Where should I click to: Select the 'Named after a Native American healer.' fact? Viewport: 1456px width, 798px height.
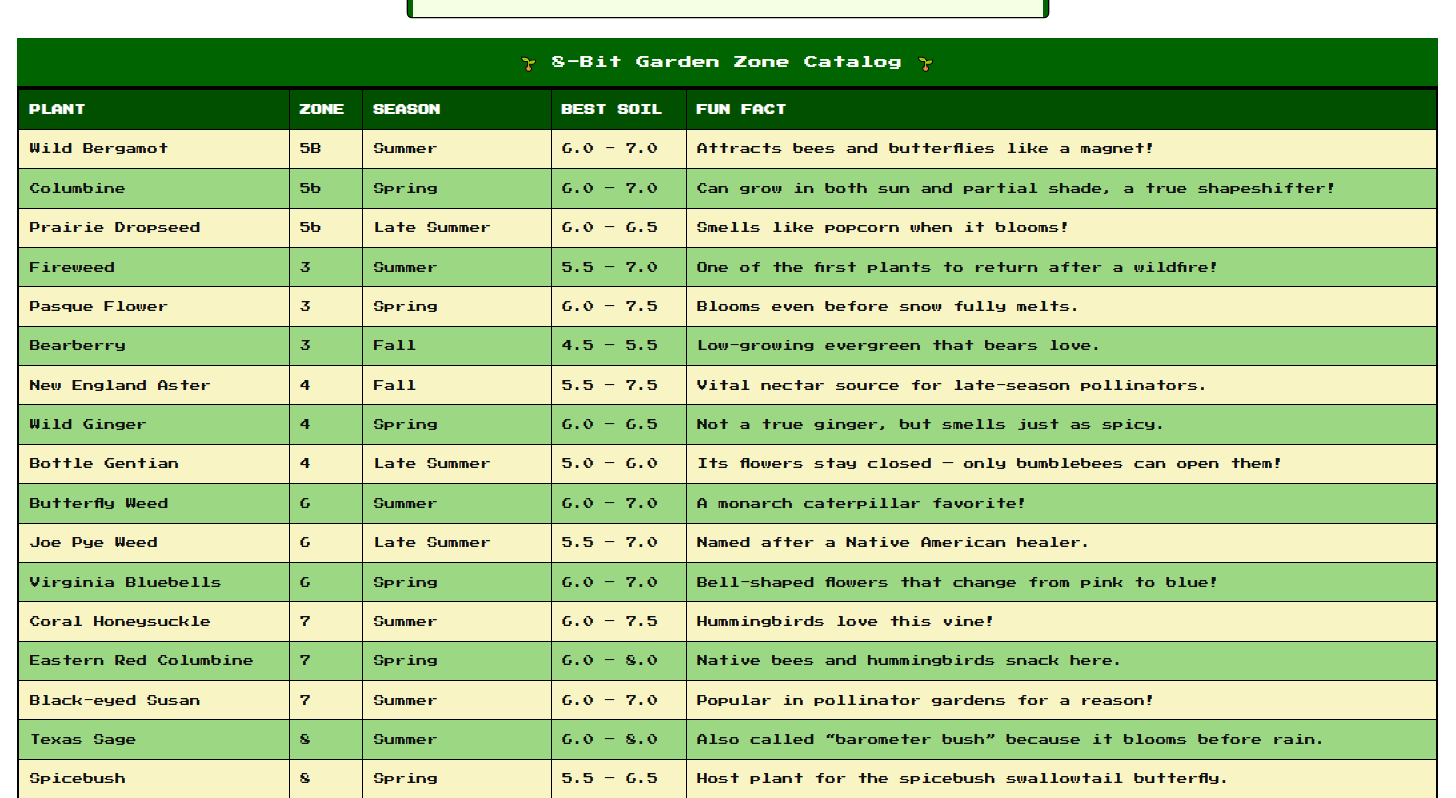click(x=893, y=542)
